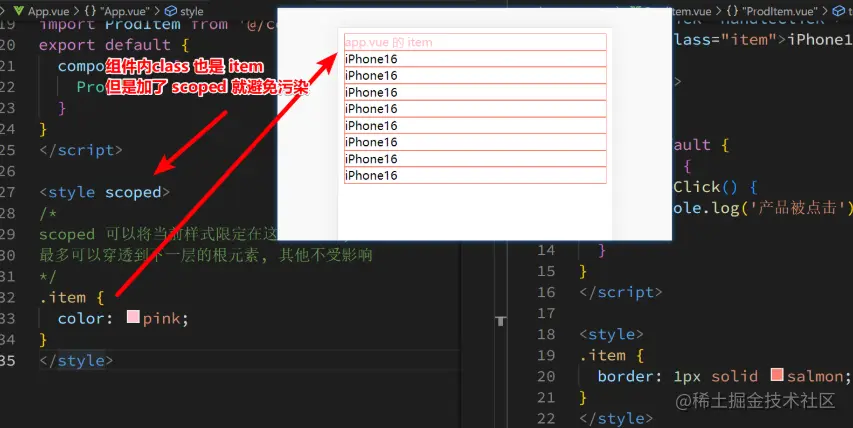The height and width of the screenshot is (428, 853).
Task: Expand the chevron after "ProdItem.vue" breadcrumb
Action: click(x=825, y=11)
